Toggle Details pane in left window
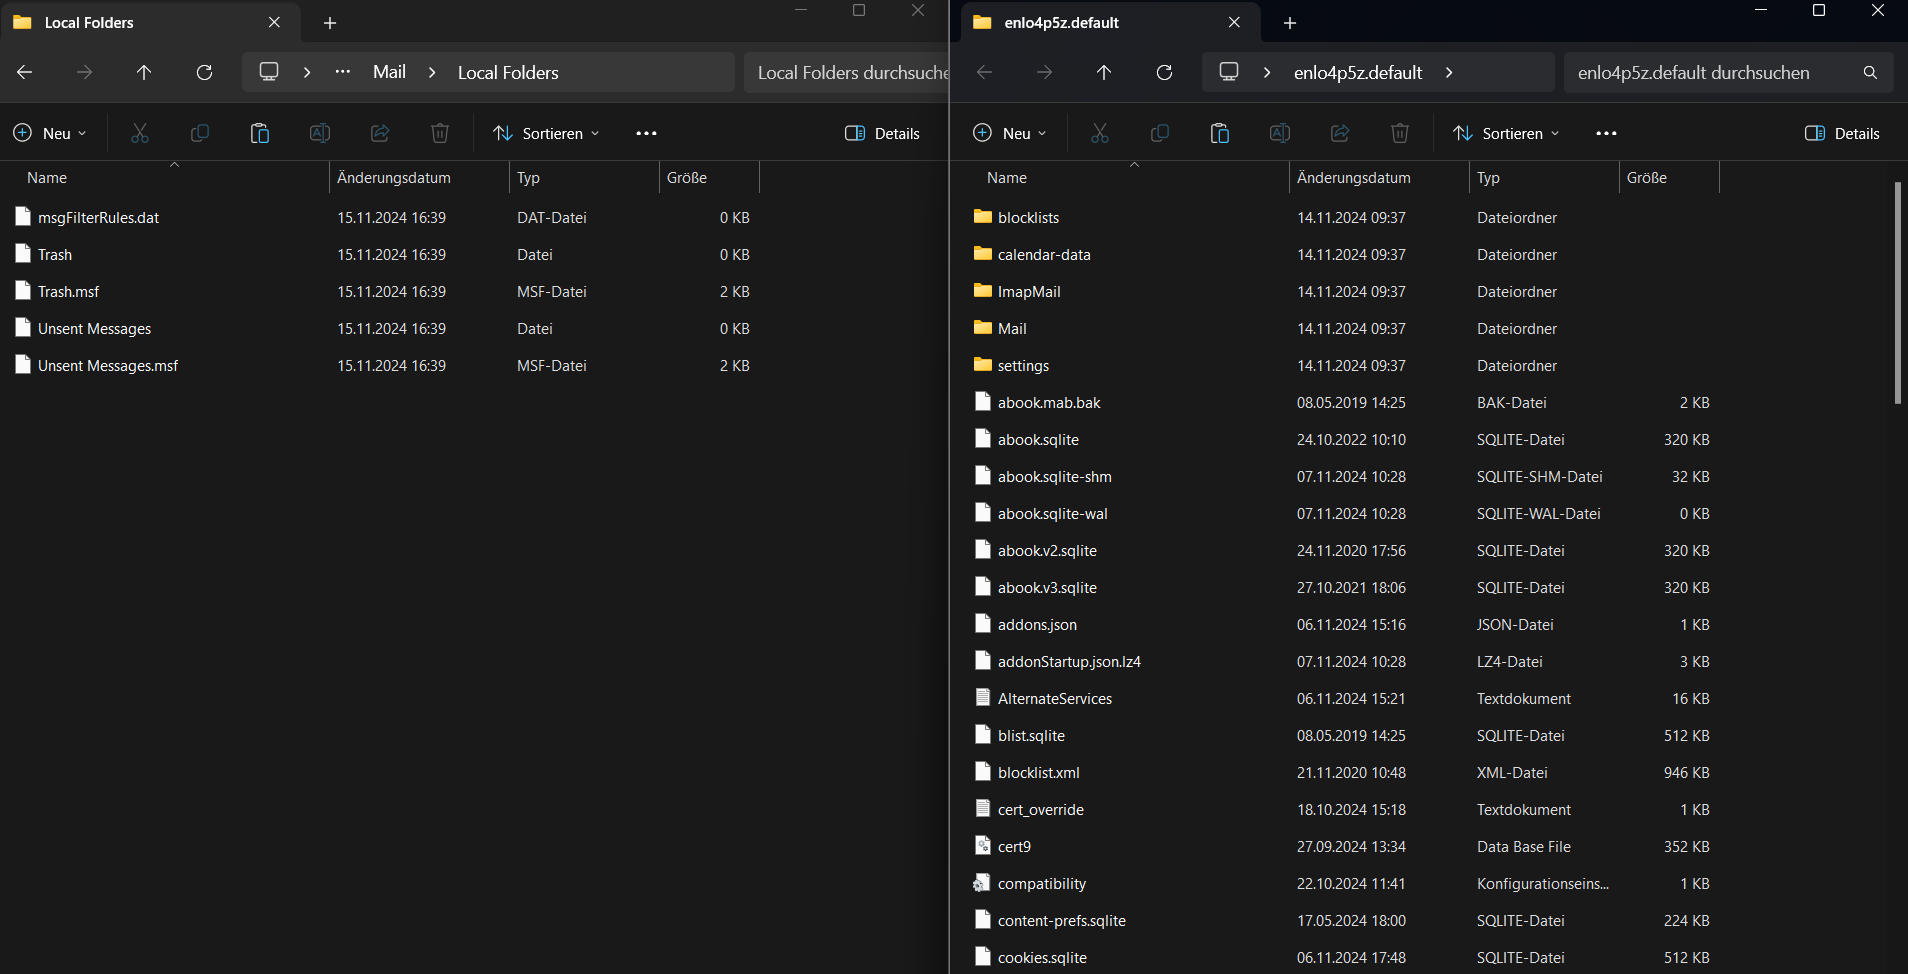Image resolution: width=1908 pixels, height=974 pixels. [x=882, y=133]
